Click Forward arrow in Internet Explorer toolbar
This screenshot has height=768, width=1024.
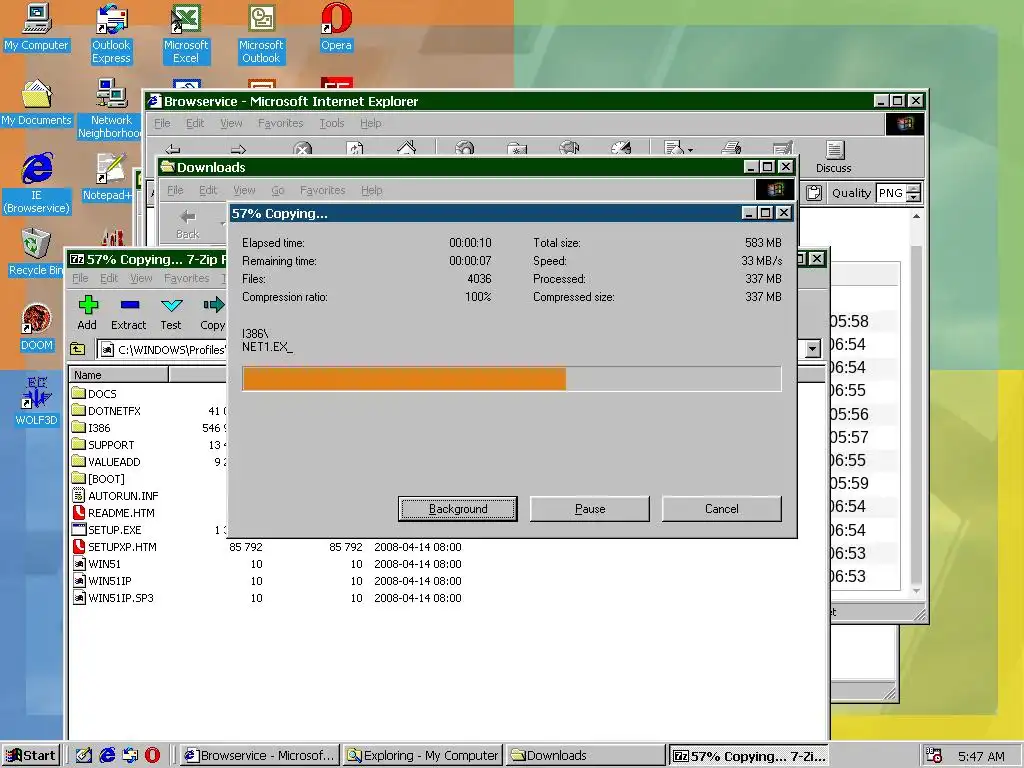pyautogui.click(x=238, y=149)
